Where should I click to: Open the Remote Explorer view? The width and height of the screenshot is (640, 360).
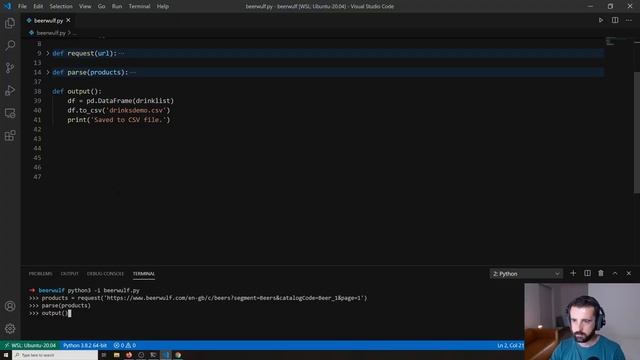tap(10, 113)
